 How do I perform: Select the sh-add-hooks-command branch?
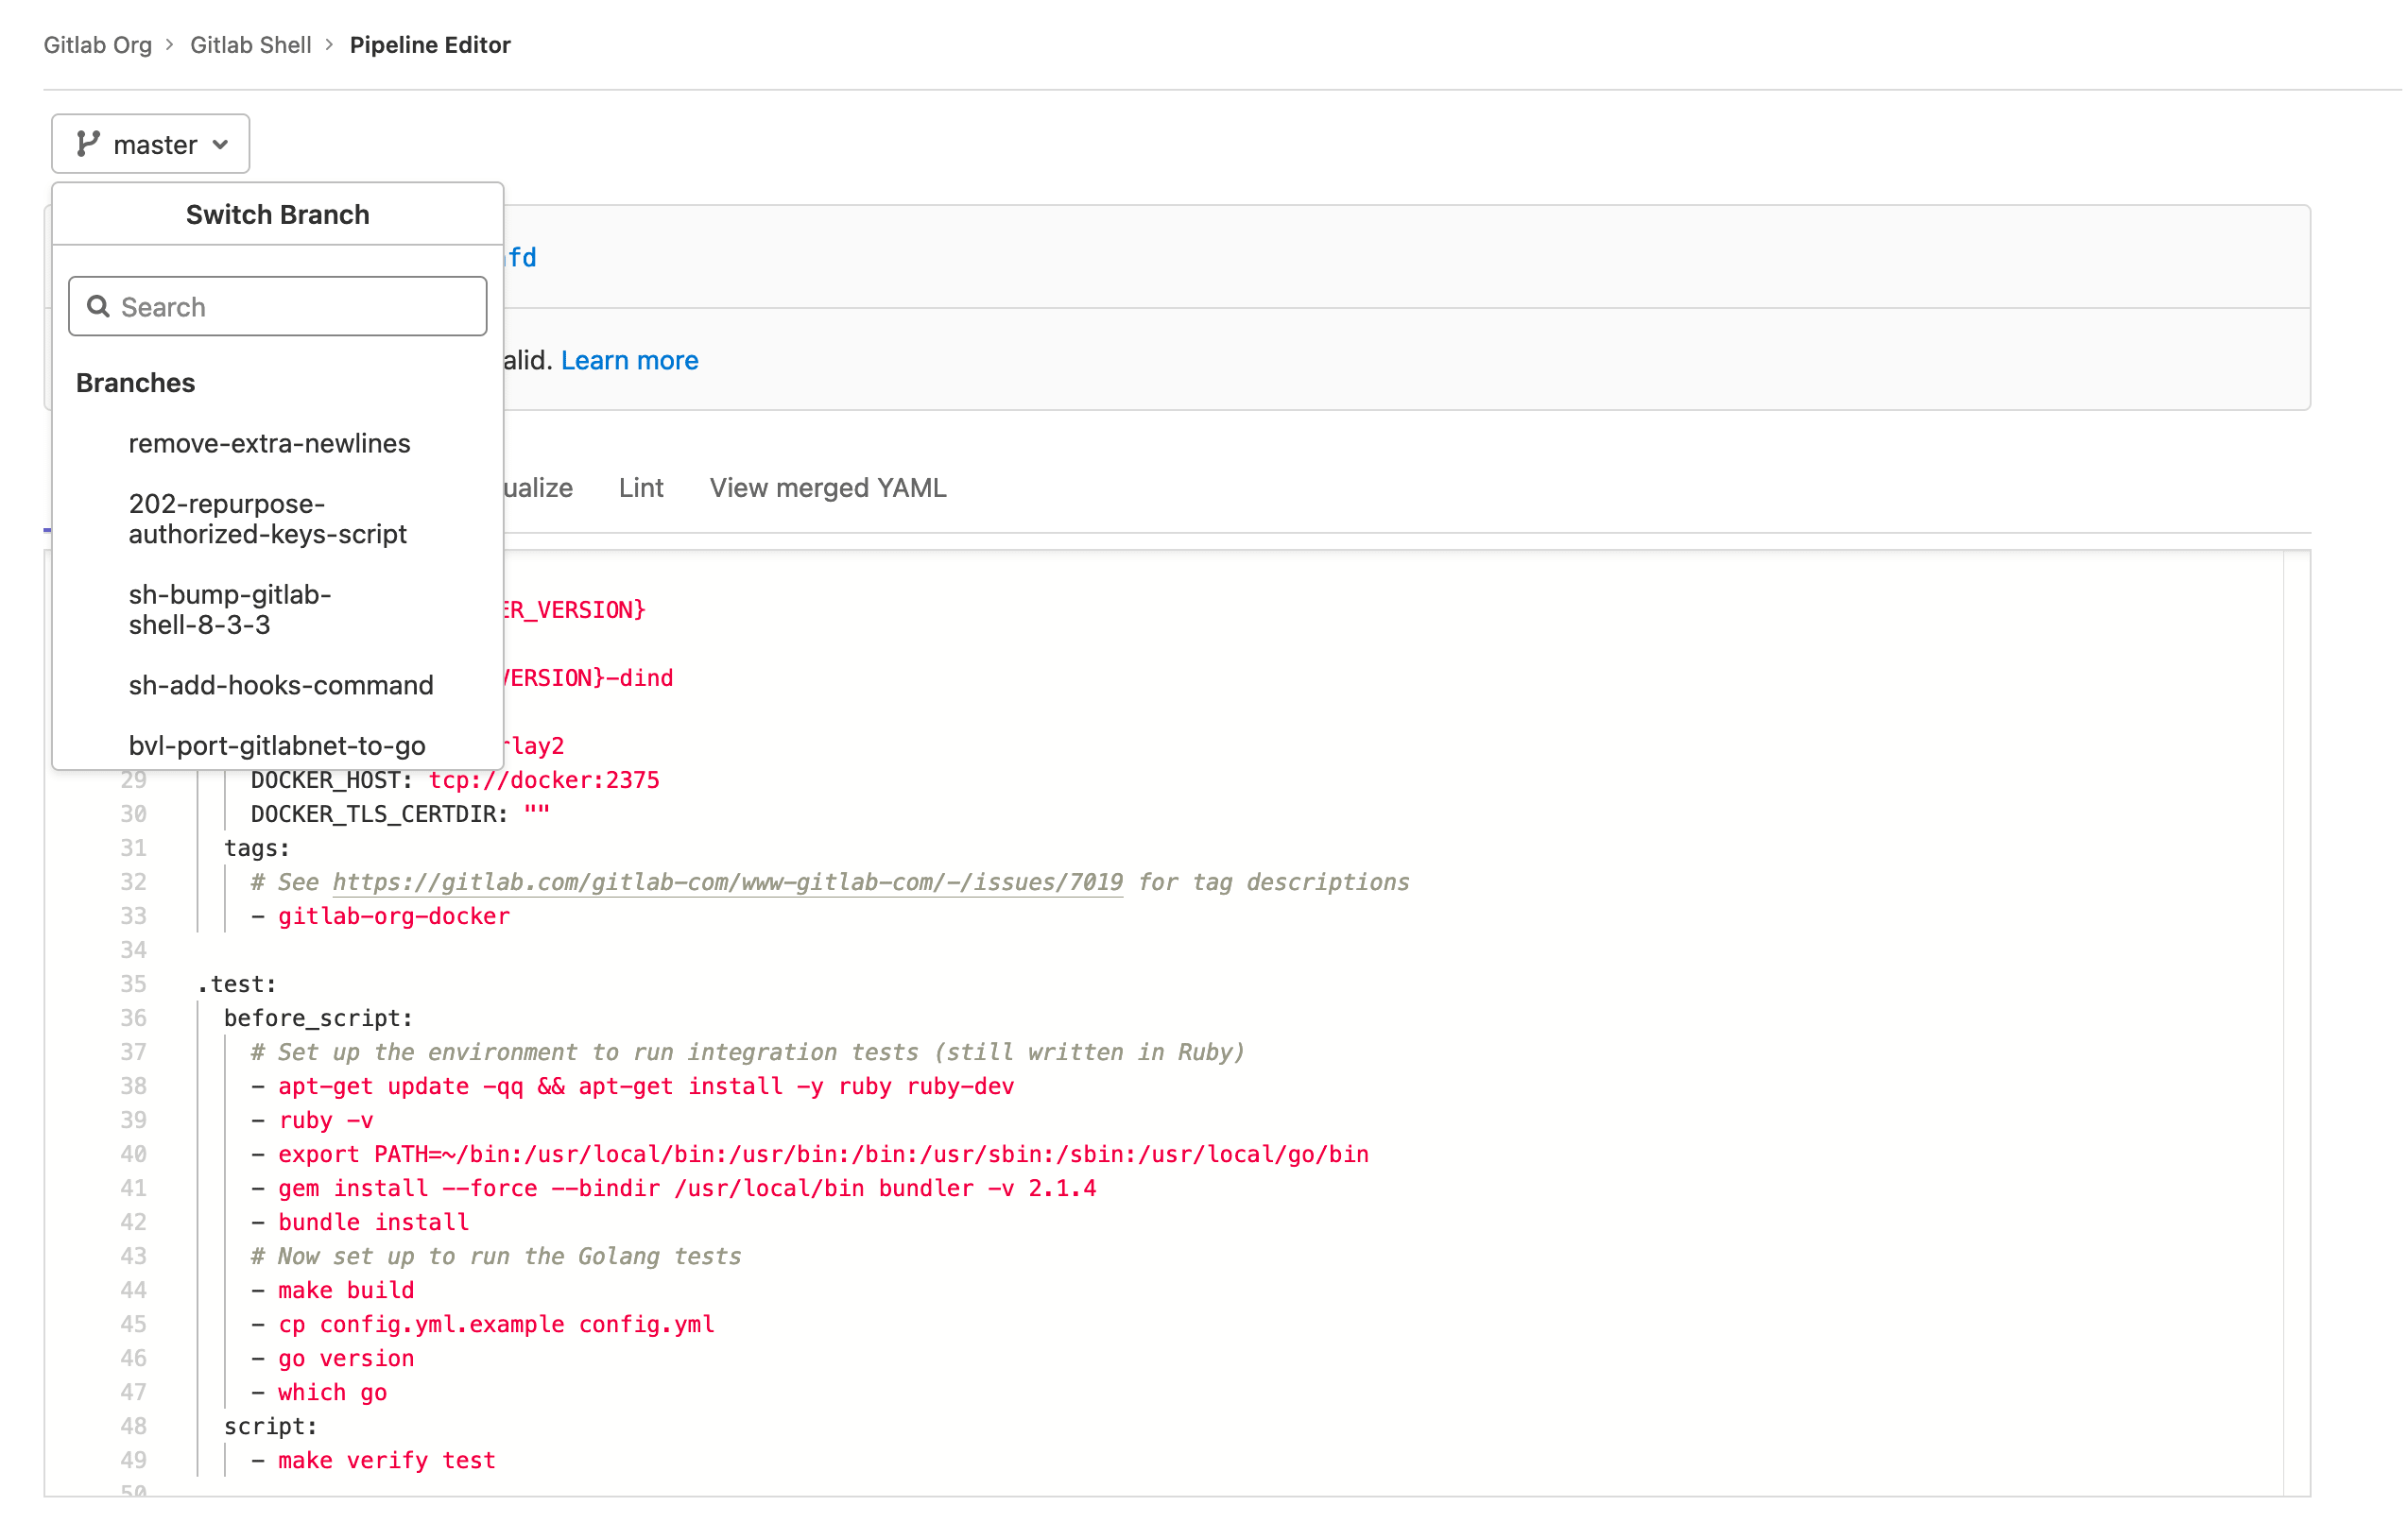[280, 685]
